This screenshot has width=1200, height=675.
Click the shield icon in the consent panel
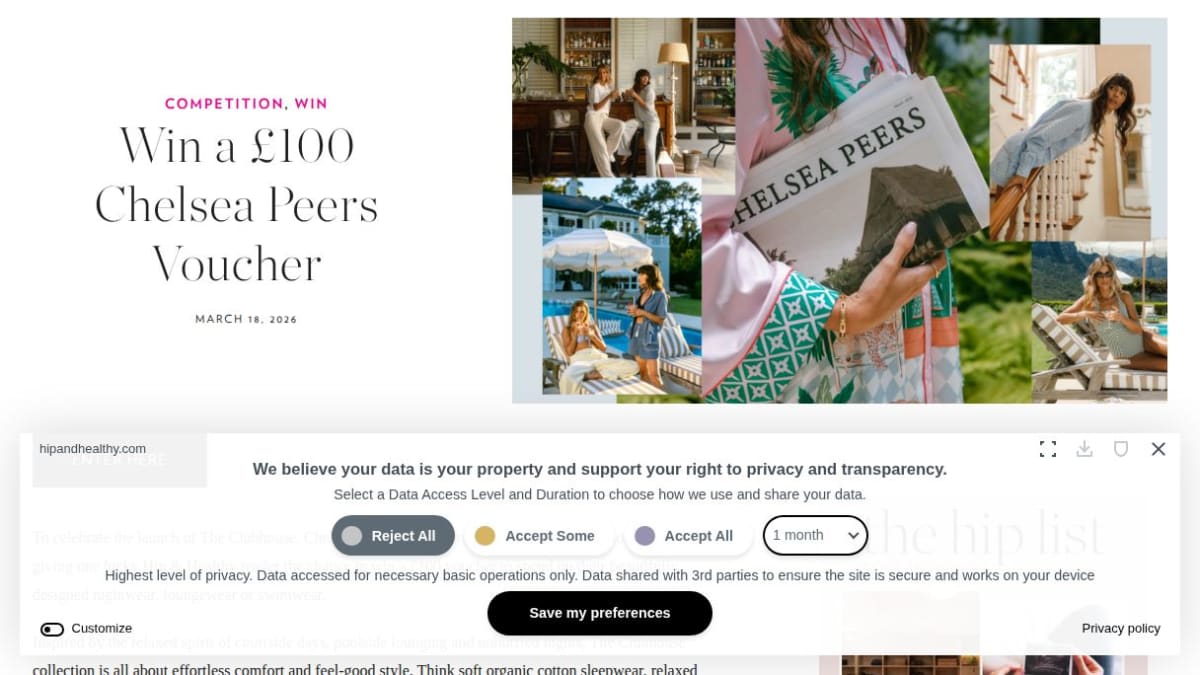[1121, 449]
